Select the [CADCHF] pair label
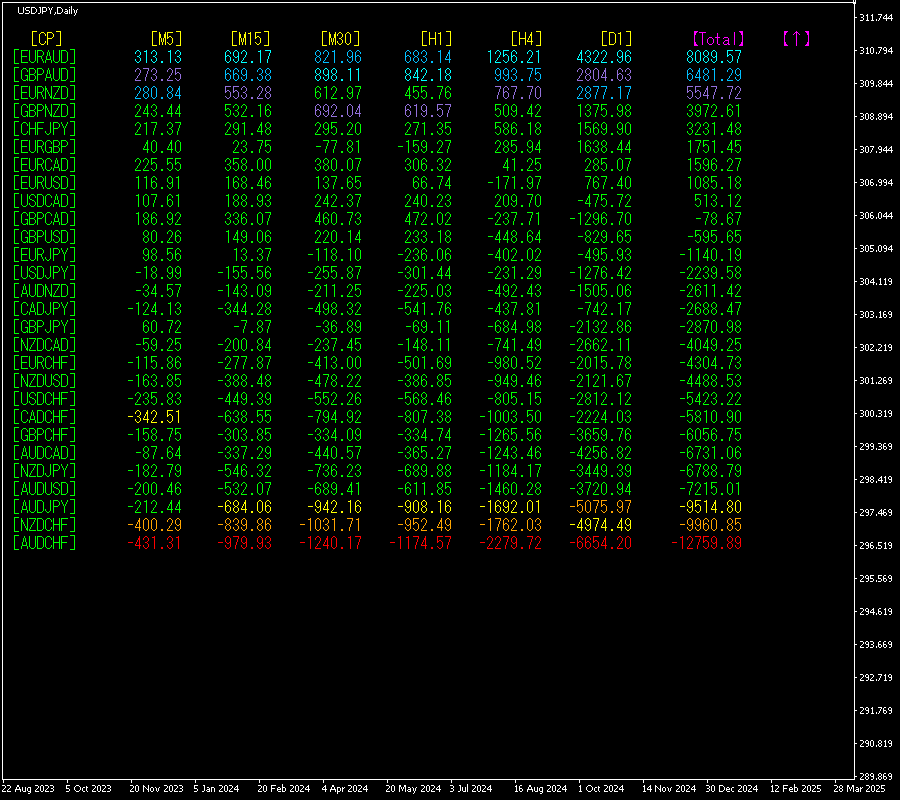 point(44,417)
